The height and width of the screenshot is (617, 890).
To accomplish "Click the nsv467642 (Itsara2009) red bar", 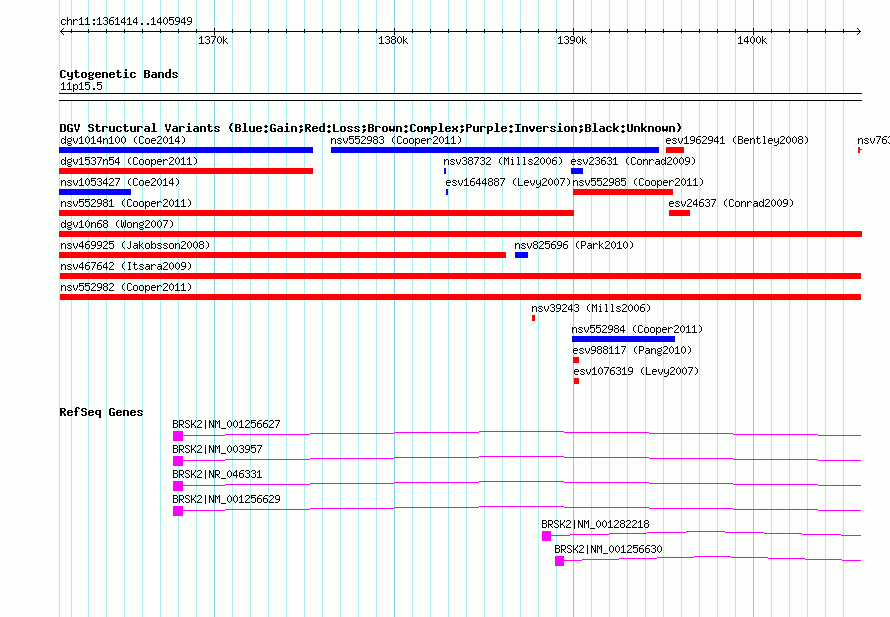I will 460,276.
